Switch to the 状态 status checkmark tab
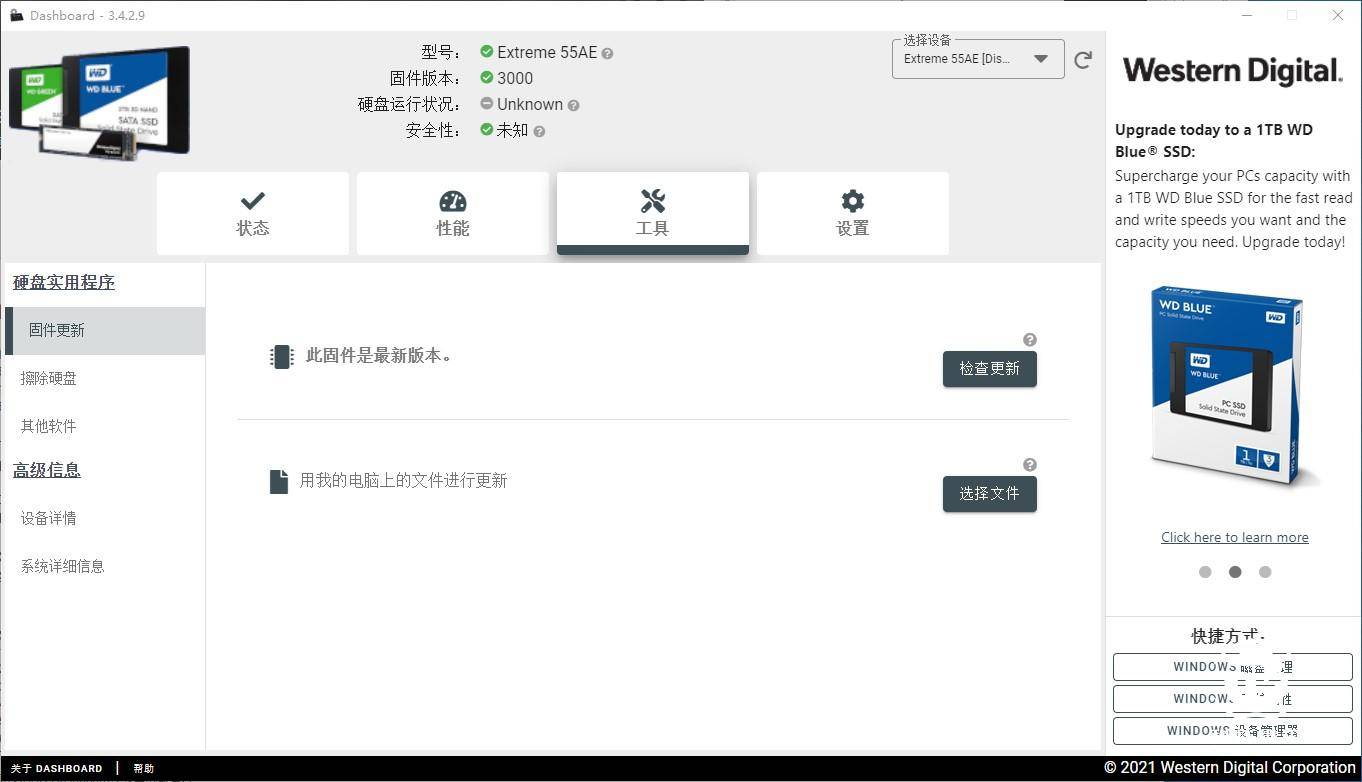1362x782 pixels. point(252,212)
